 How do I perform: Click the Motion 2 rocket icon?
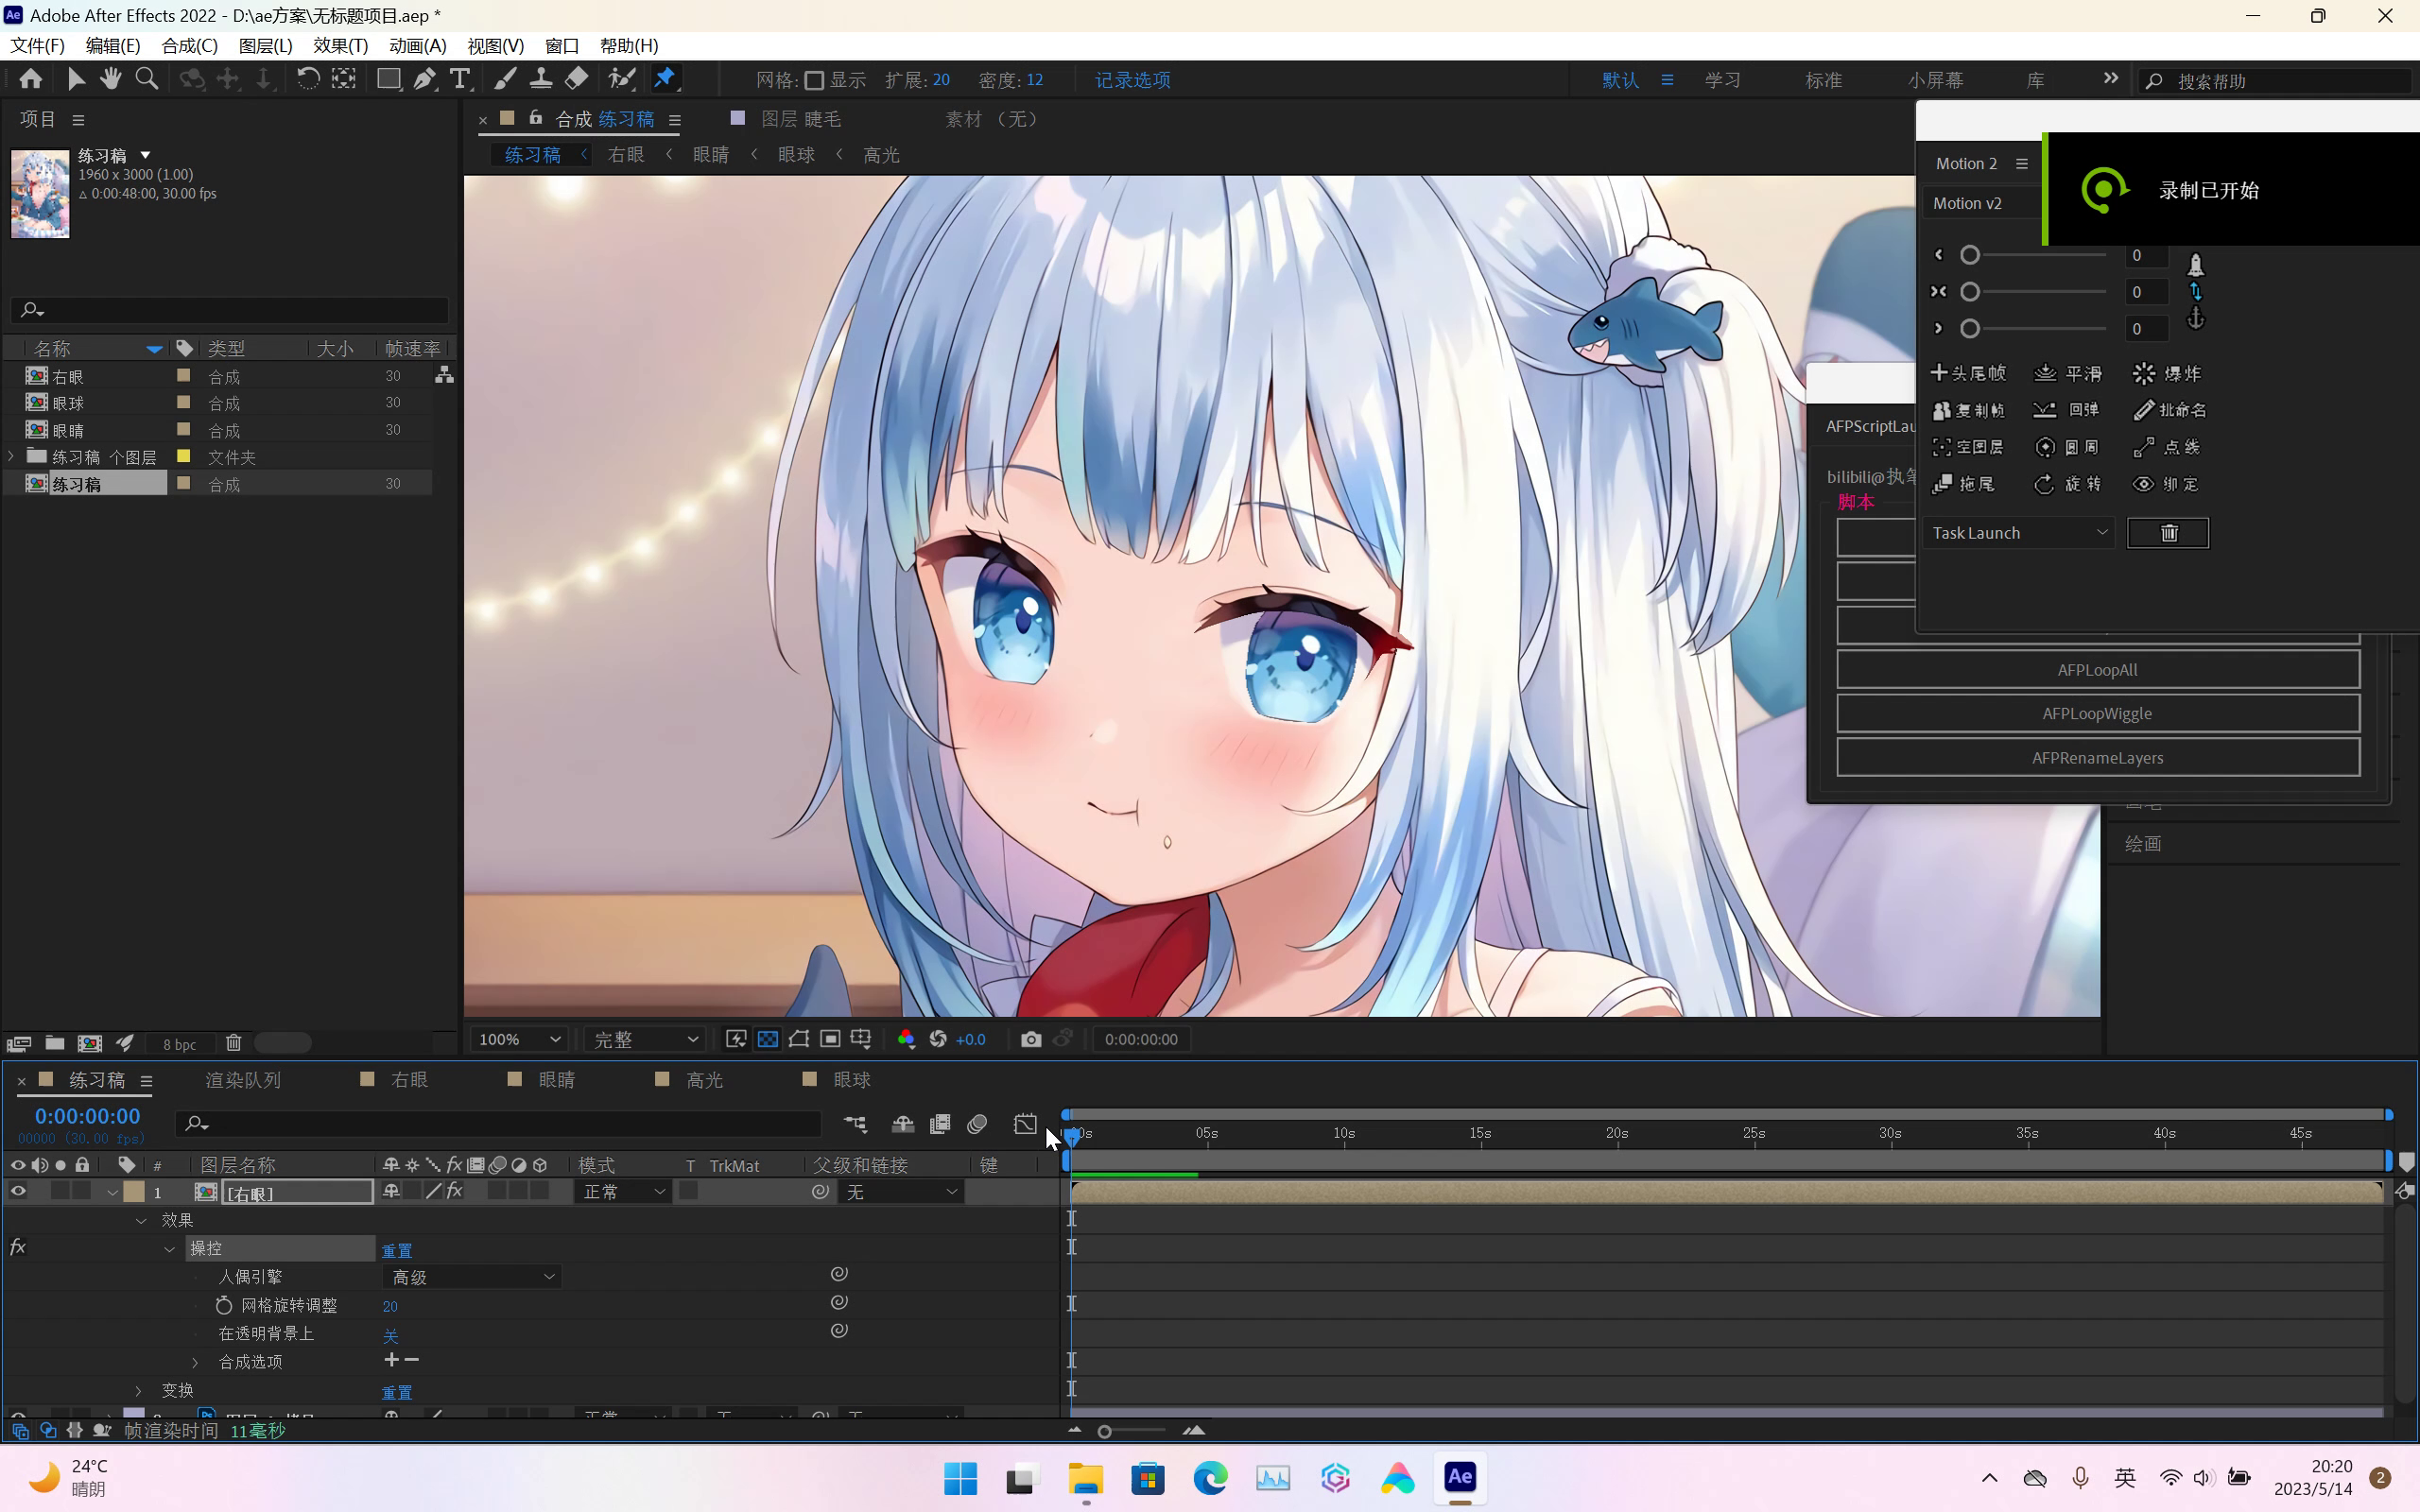point(2195,264)
